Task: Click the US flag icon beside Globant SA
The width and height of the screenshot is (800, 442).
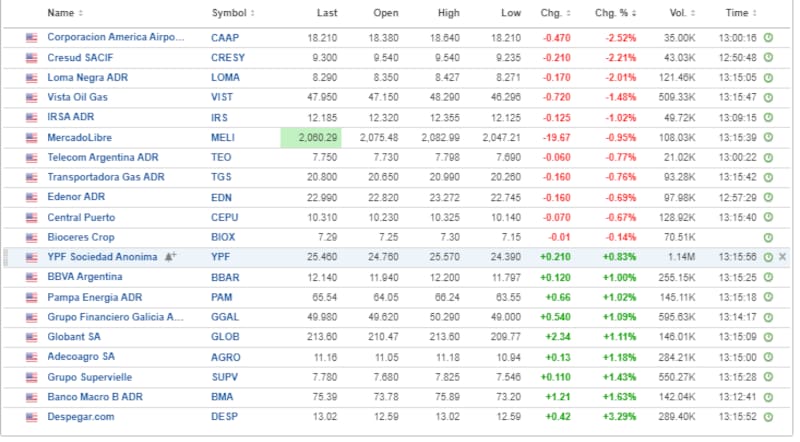Action: pyautogui.click(x=32, y=337)
